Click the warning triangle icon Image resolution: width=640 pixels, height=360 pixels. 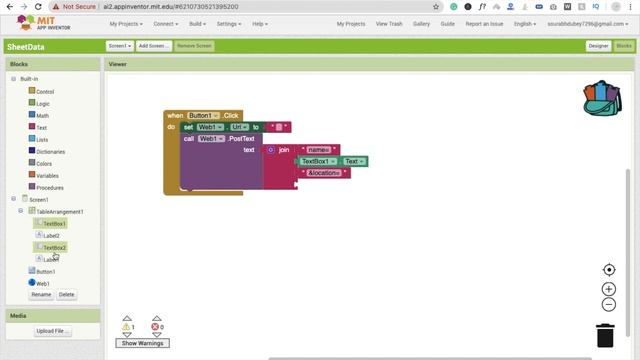point(126,327)
